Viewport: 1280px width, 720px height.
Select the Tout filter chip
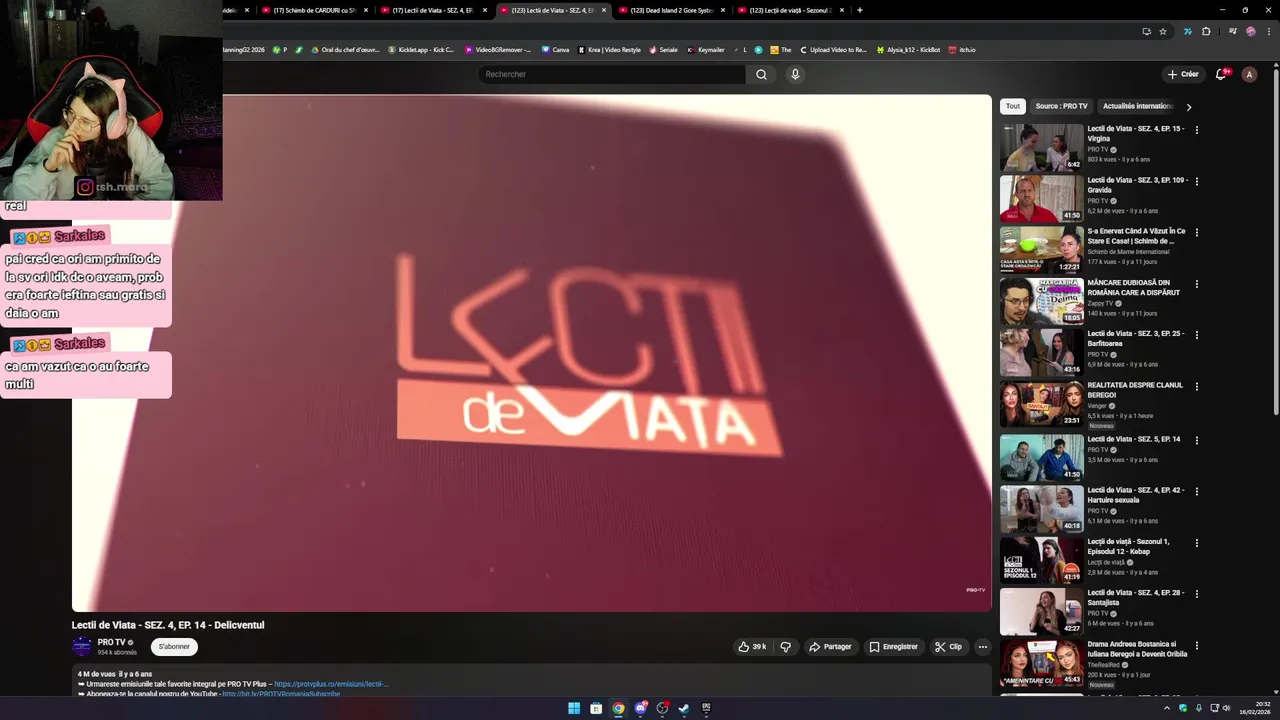pyautogui.click(x=1013, y=106)
